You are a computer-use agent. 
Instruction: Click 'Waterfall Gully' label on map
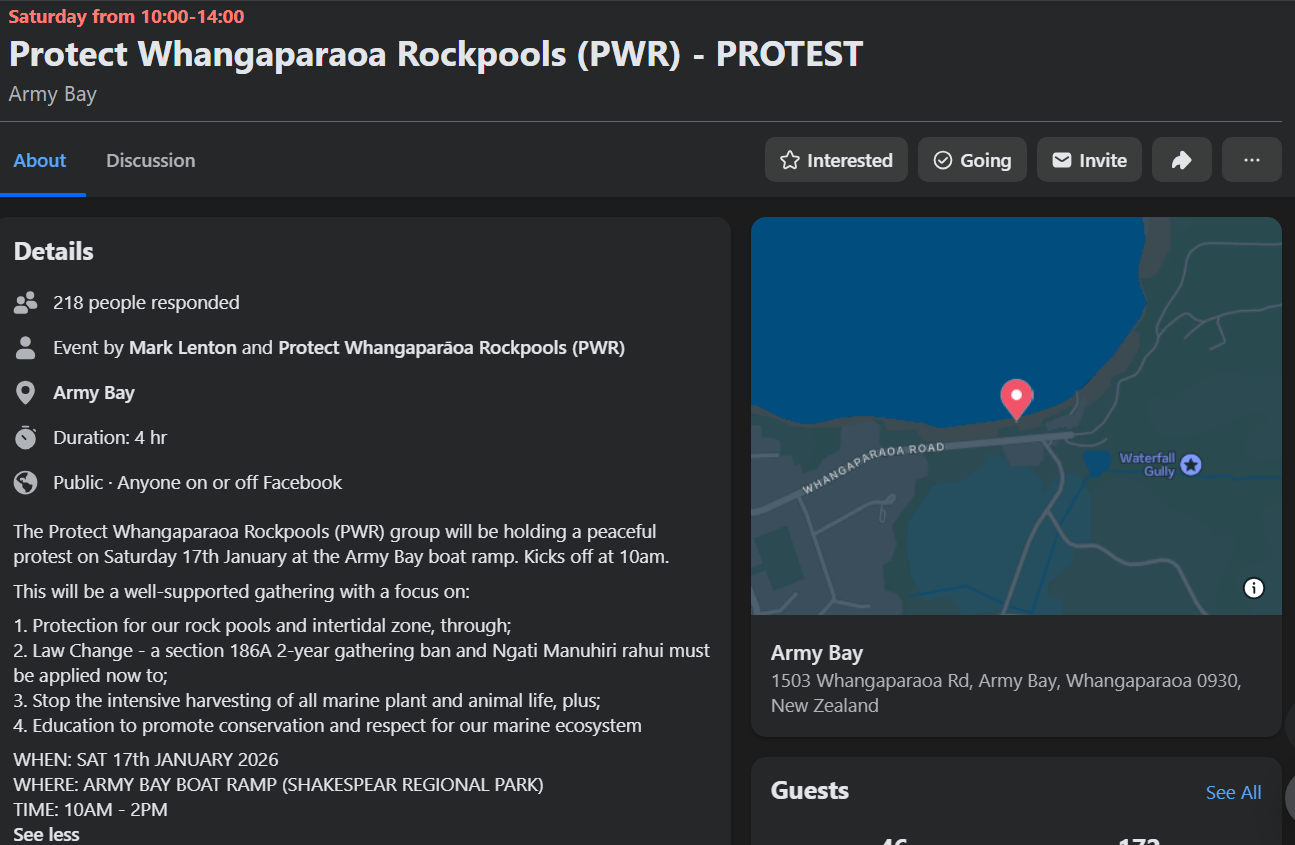(1147, 464)
